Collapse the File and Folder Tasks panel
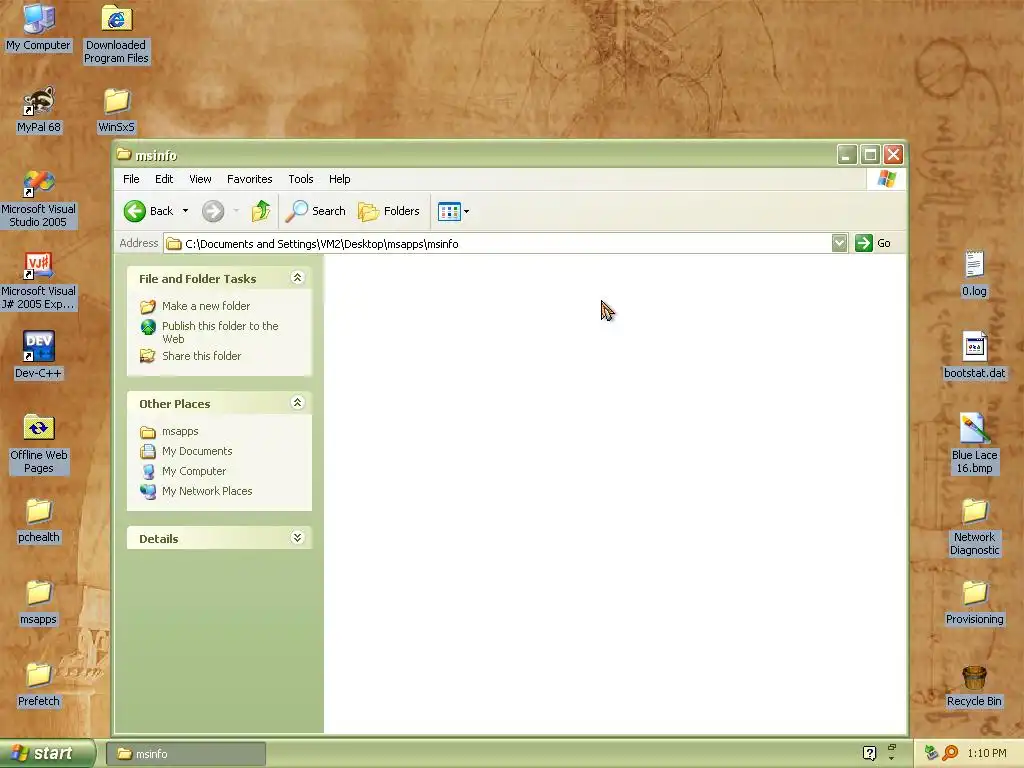This screenshot has height=768, width=1024. click(297, 278)
